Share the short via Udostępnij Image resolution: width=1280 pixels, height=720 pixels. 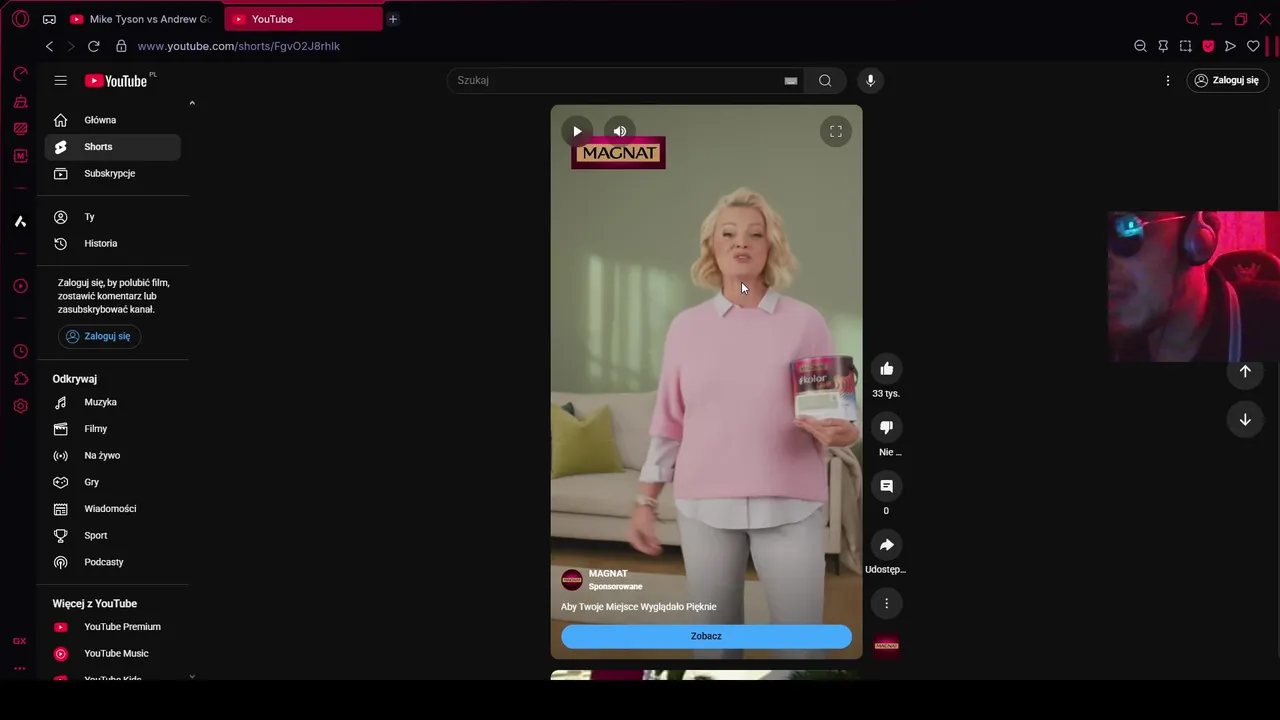tap(886, 545)
